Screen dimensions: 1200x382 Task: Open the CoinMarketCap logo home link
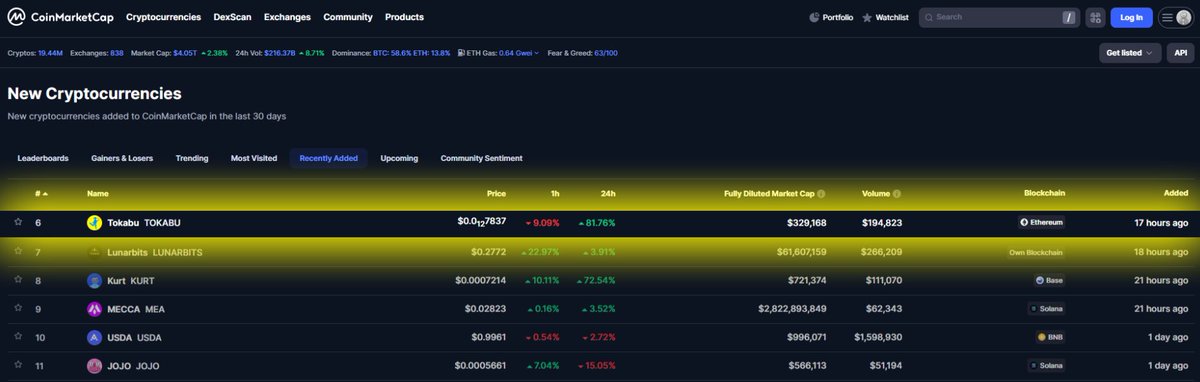pos(60,17)
